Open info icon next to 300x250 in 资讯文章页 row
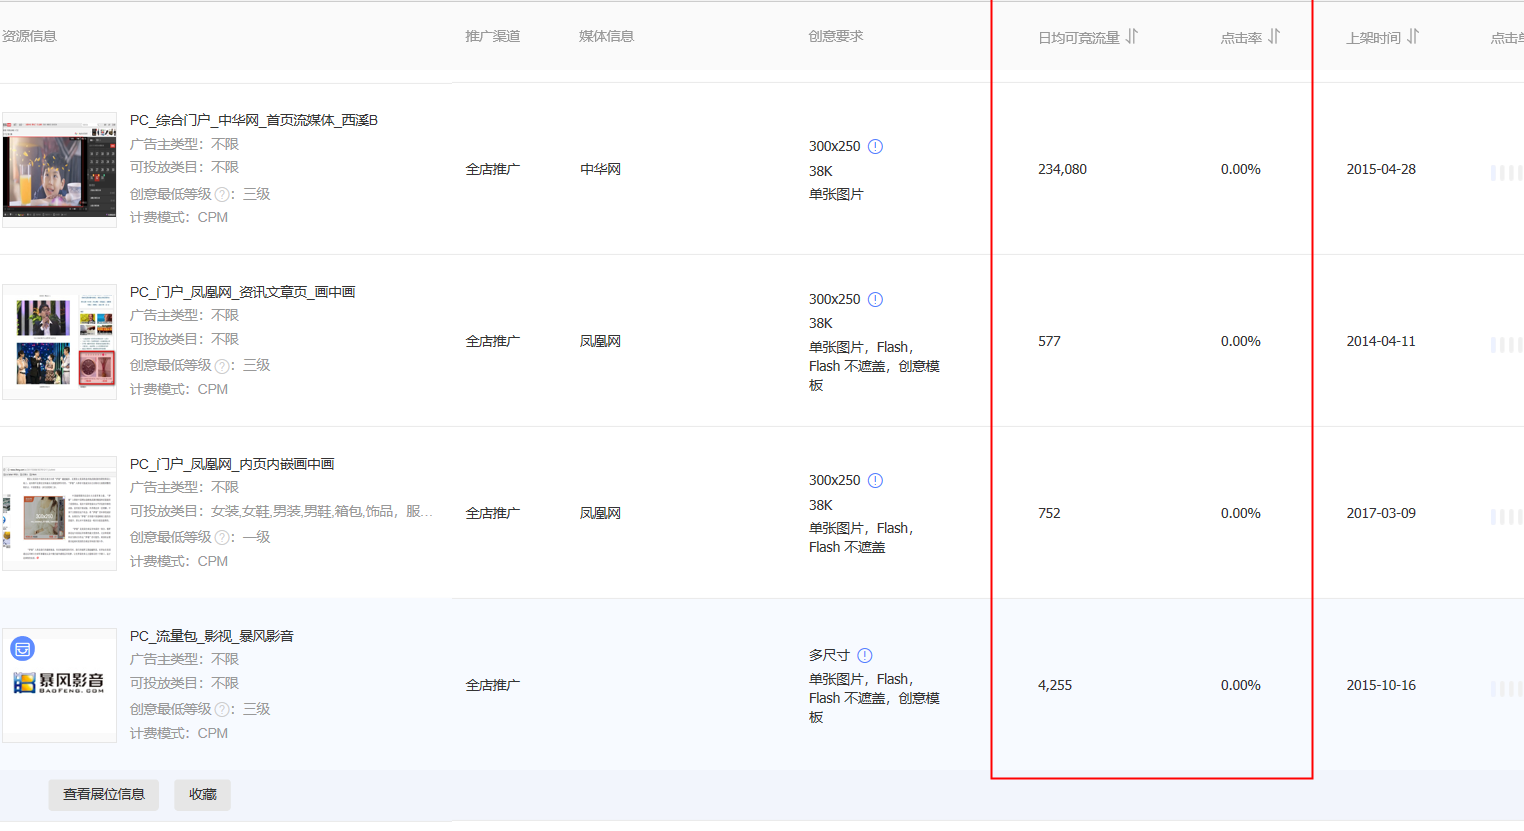 coord(875,299)
